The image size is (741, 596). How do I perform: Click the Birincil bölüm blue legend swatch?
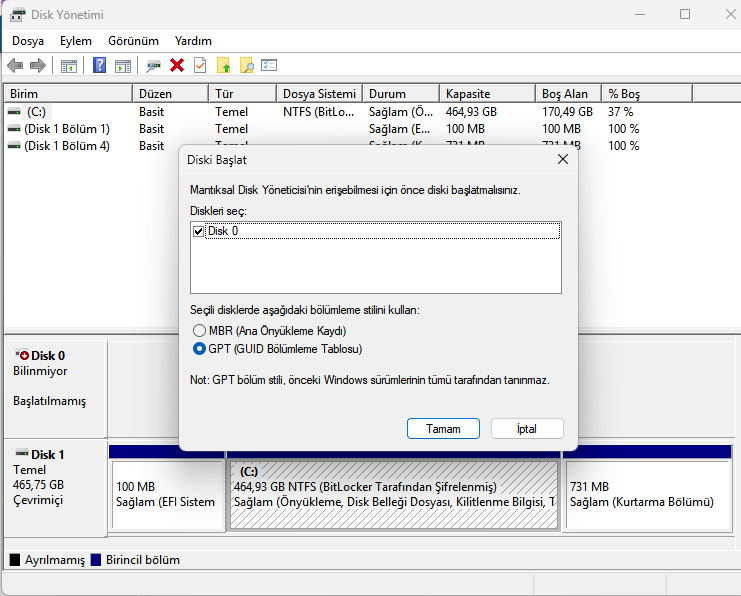coord(96,560)
